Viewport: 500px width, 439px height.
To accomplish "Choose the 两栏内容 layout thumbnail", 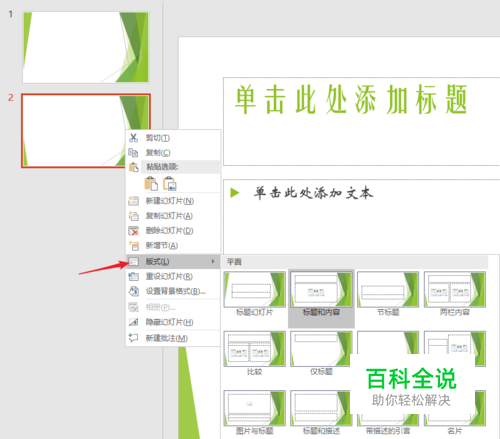I will (x=455, y=289).
